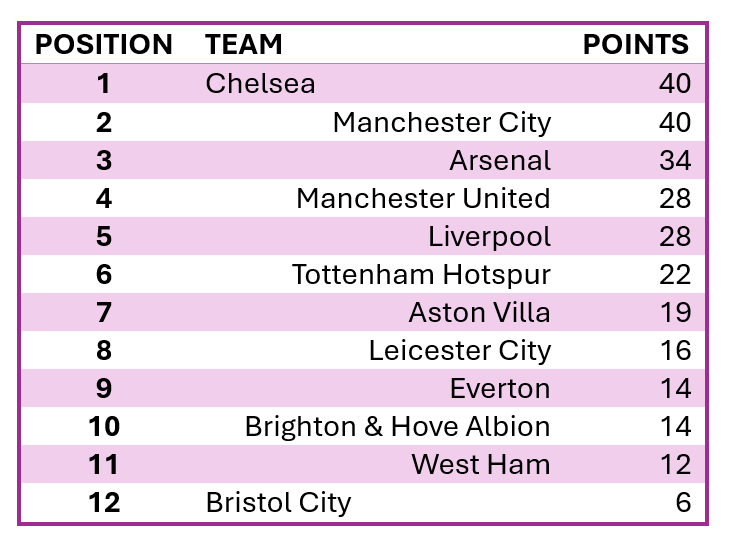Click the Everton team cell
The height and width of the screenshot is (546, 729).
coord(500,388)
